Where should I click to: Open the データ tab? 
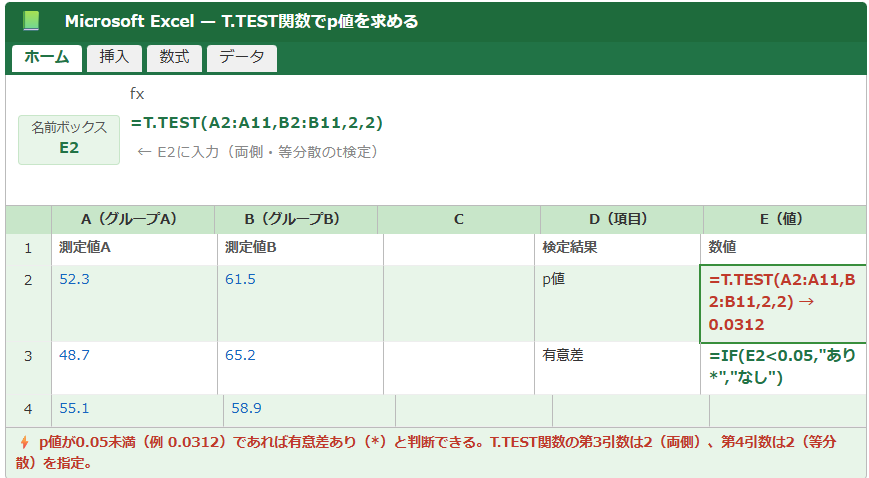241,58
